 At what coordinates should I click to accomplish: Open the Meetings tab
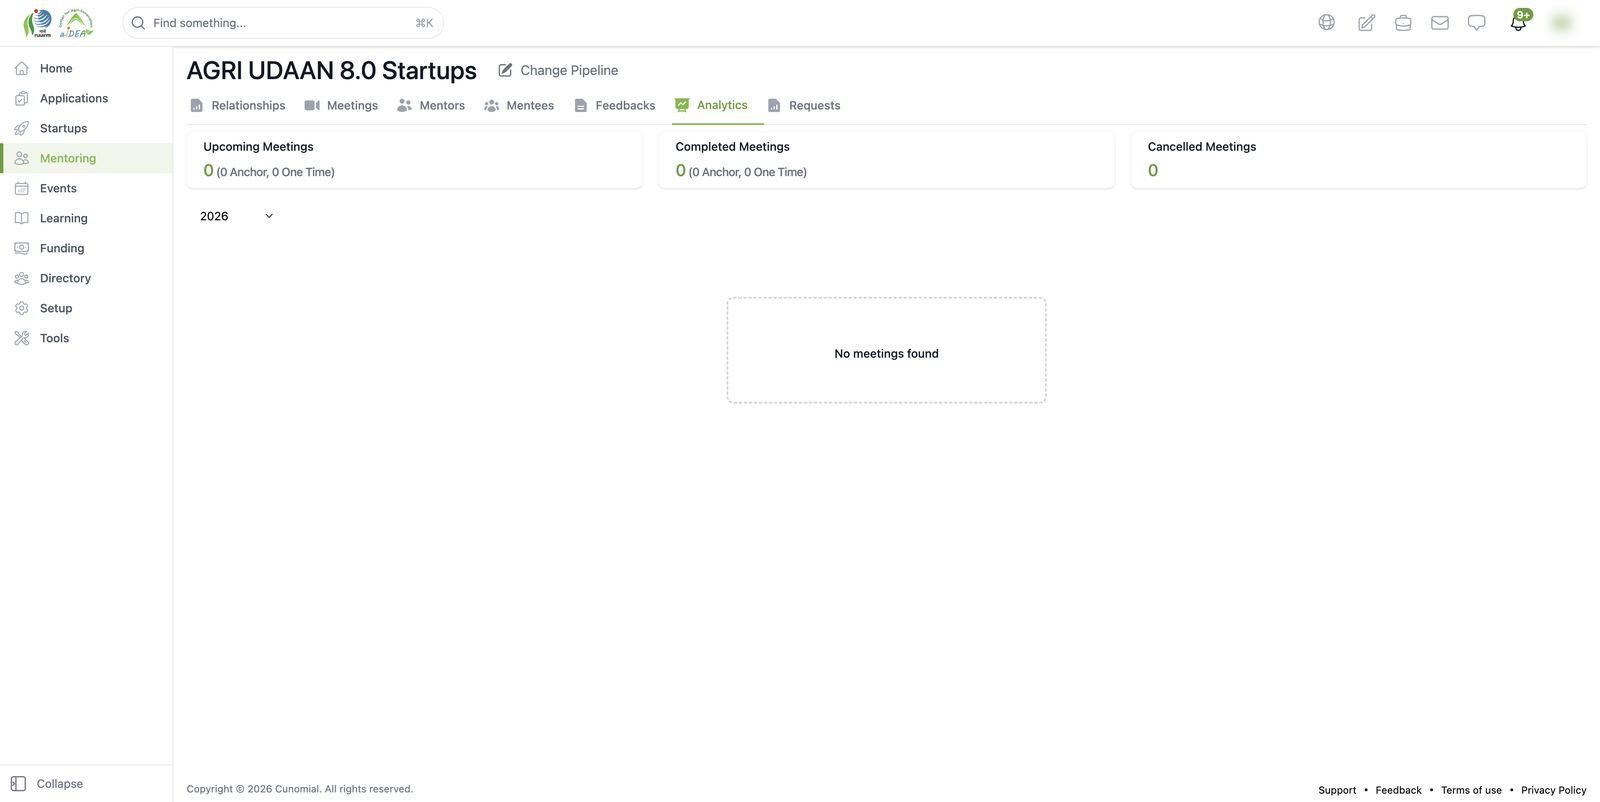coord(341,105)
